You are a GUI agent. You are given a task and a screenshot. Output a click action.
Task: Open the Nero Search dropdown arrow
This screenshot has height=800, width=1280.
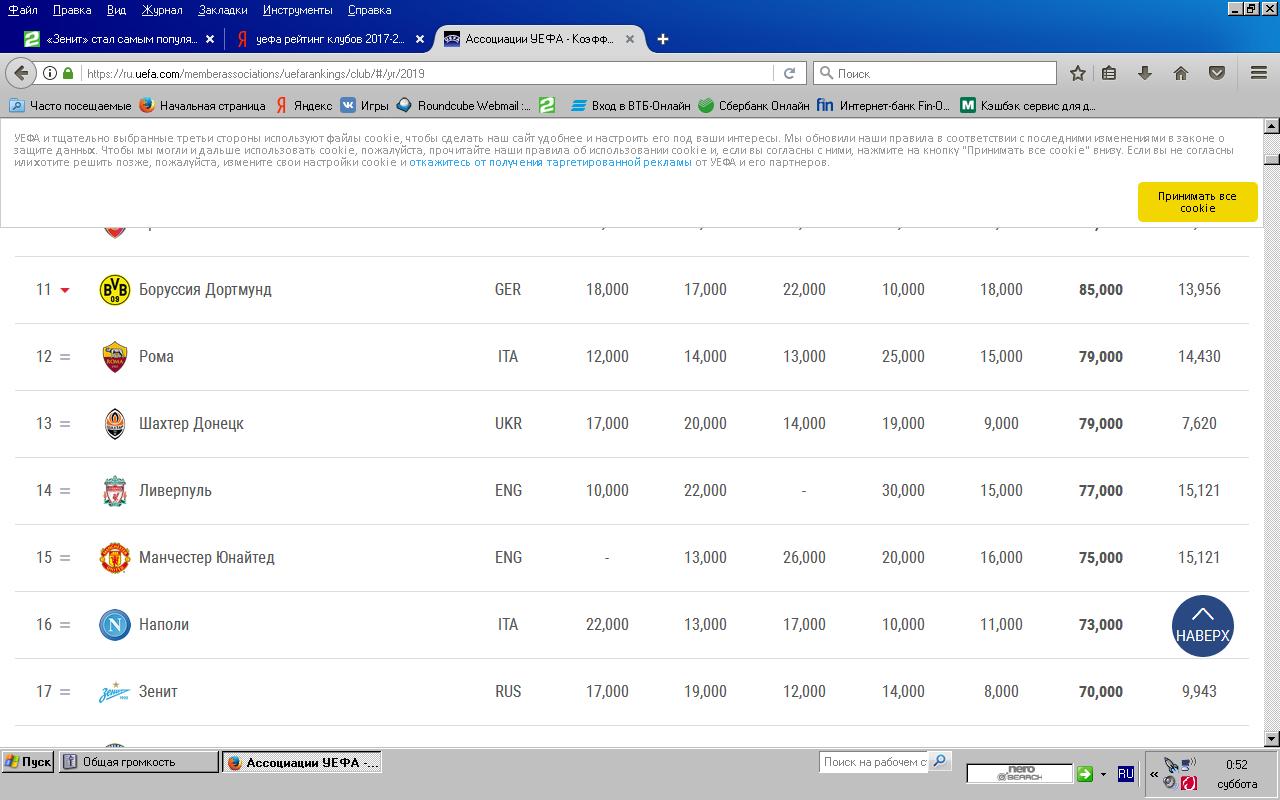click(x=1103, y=774)
